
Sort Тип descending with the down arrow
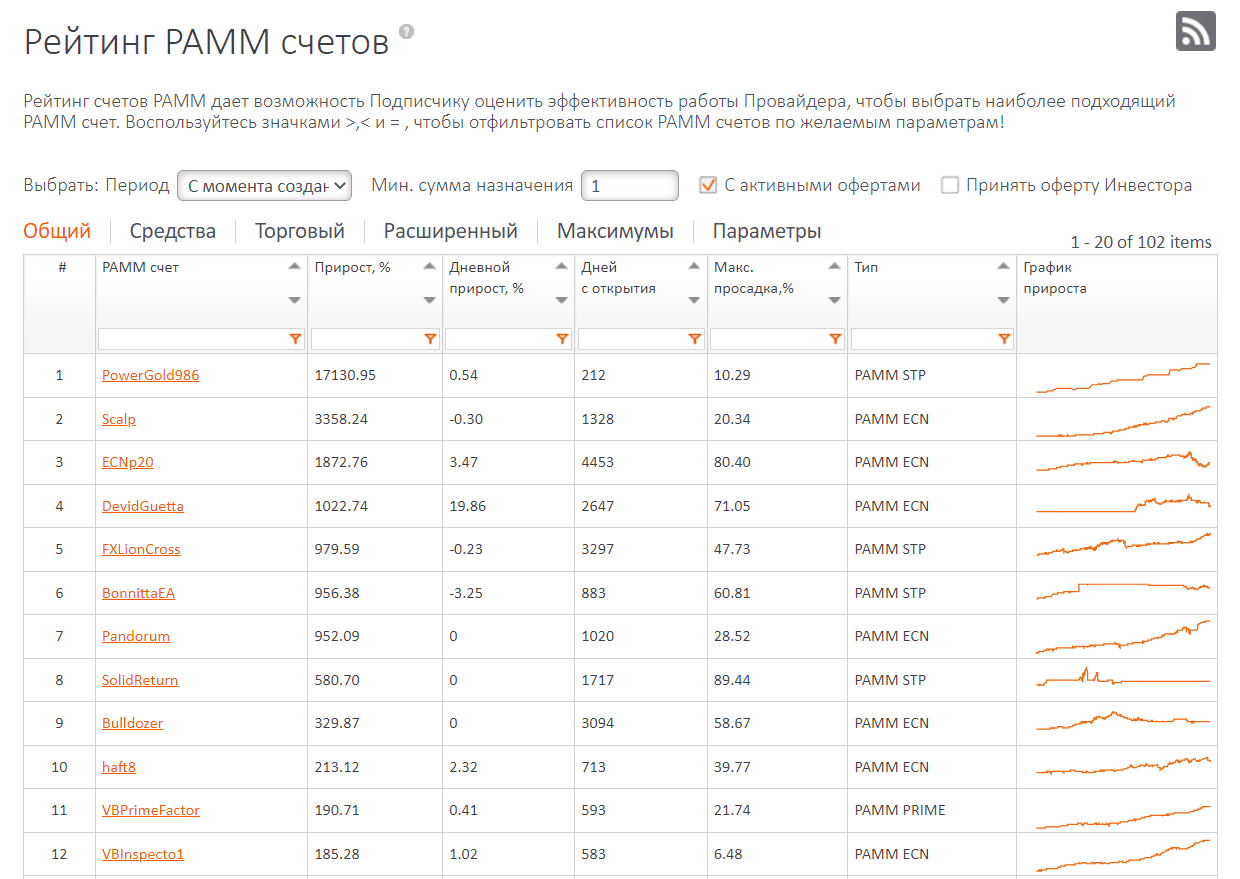click(1003, 301)
